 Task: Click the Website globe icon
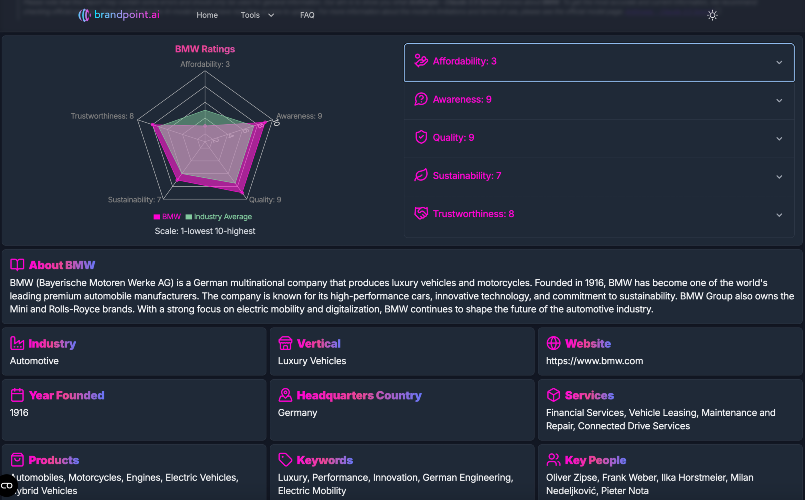point(553,343)
